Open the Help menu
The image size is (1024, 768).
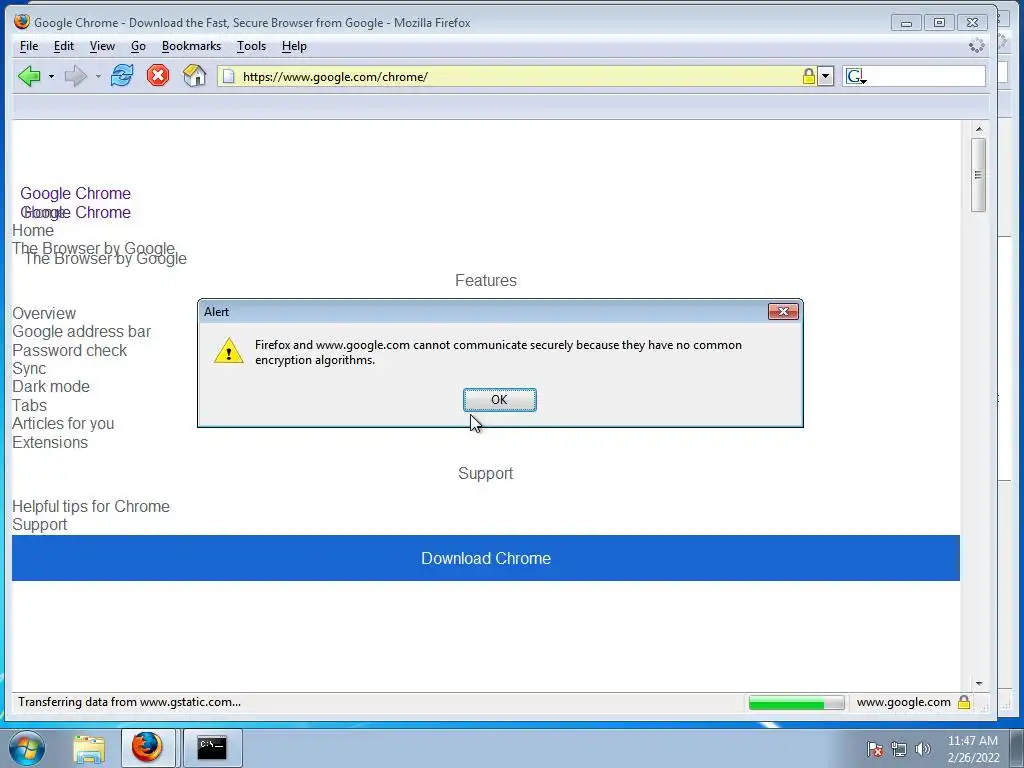click(x=294, y=46)
